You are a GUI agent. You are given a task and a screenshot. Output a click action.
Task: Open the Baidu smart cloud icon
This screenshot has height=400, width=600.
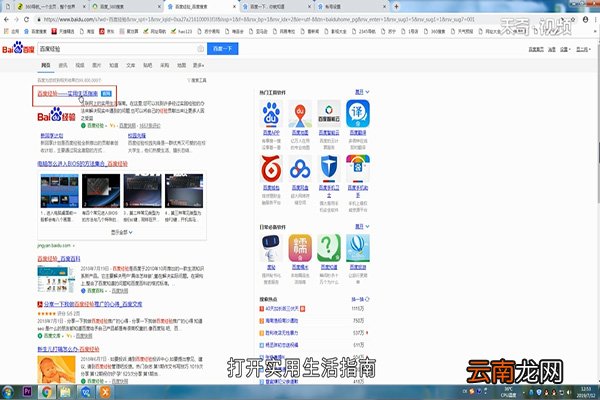329,114
